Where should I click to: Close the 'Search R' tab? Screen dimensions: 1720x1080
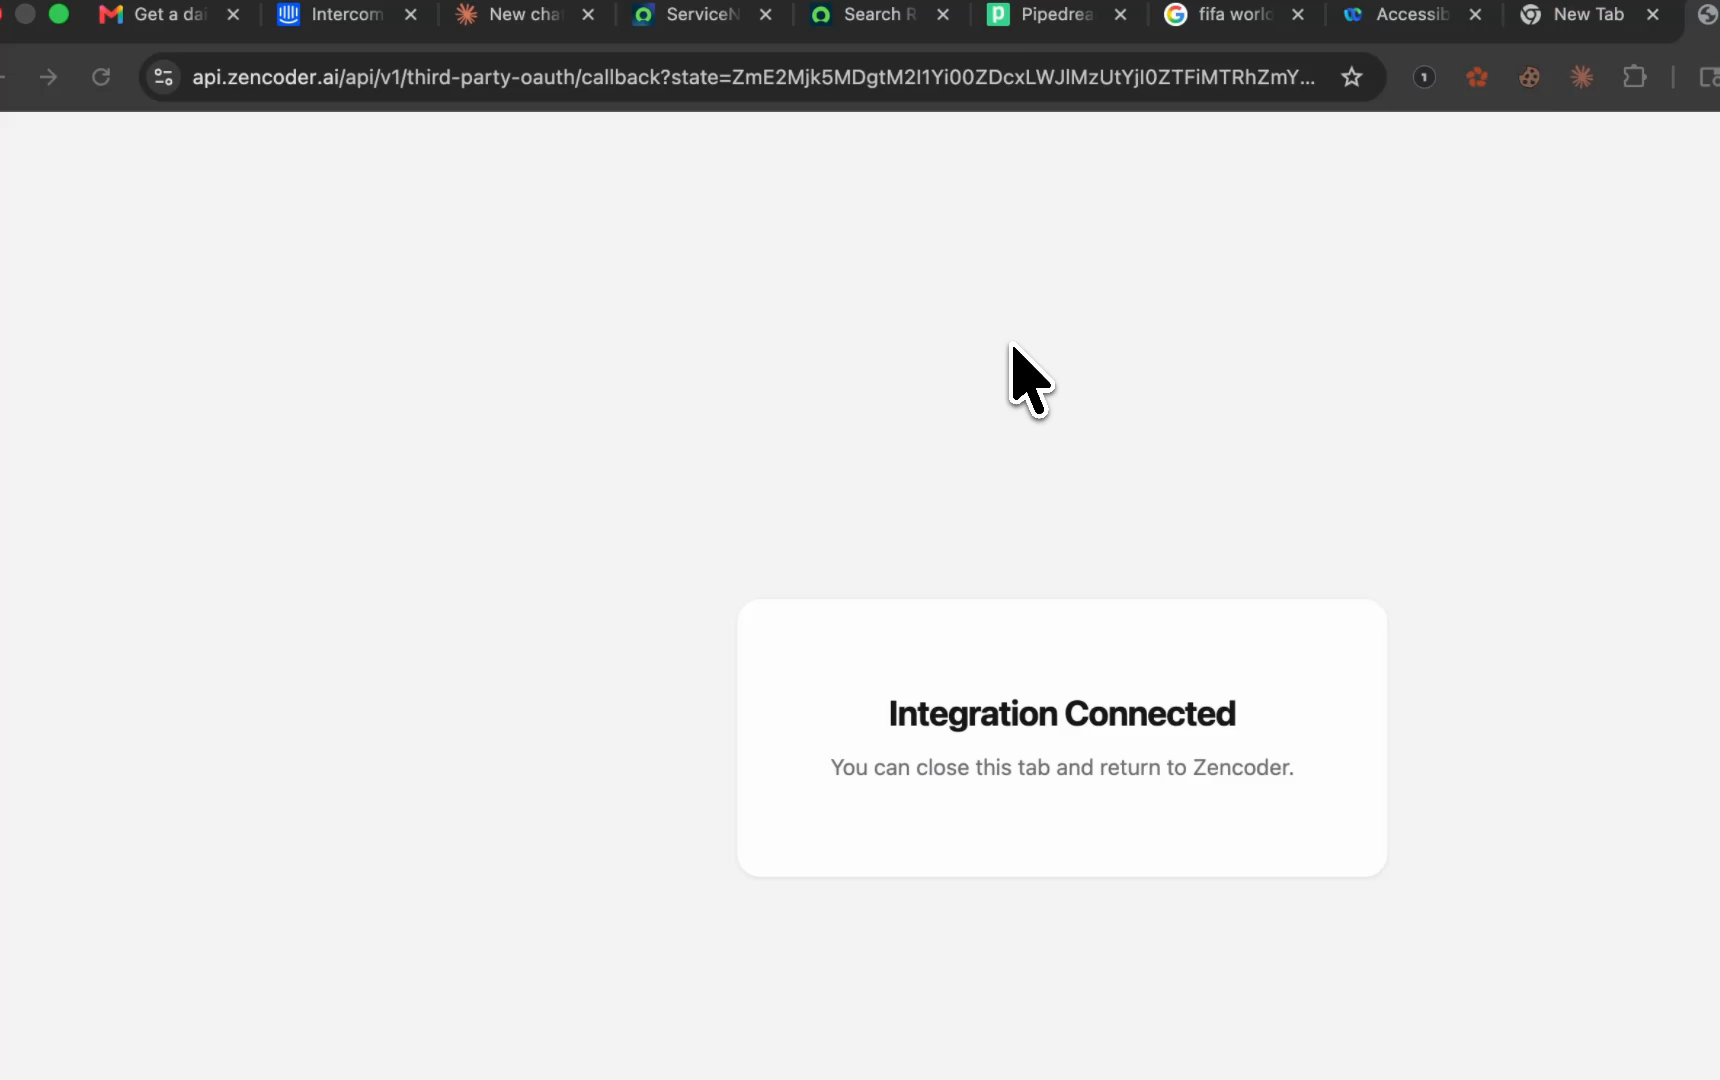pos(943,15)
